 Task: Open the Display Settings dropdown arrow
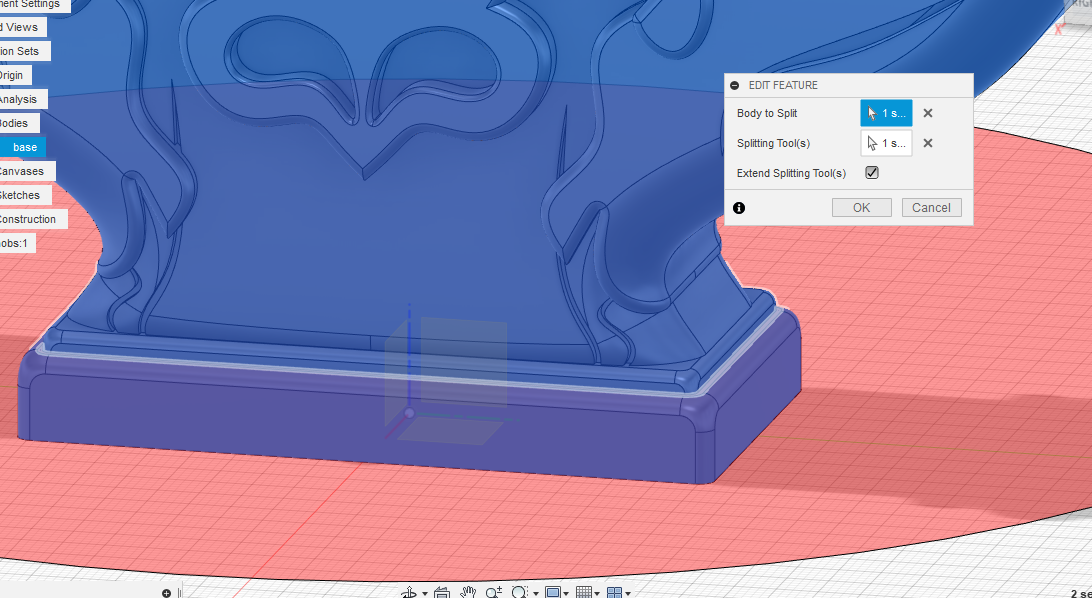[x=568, y=594]
